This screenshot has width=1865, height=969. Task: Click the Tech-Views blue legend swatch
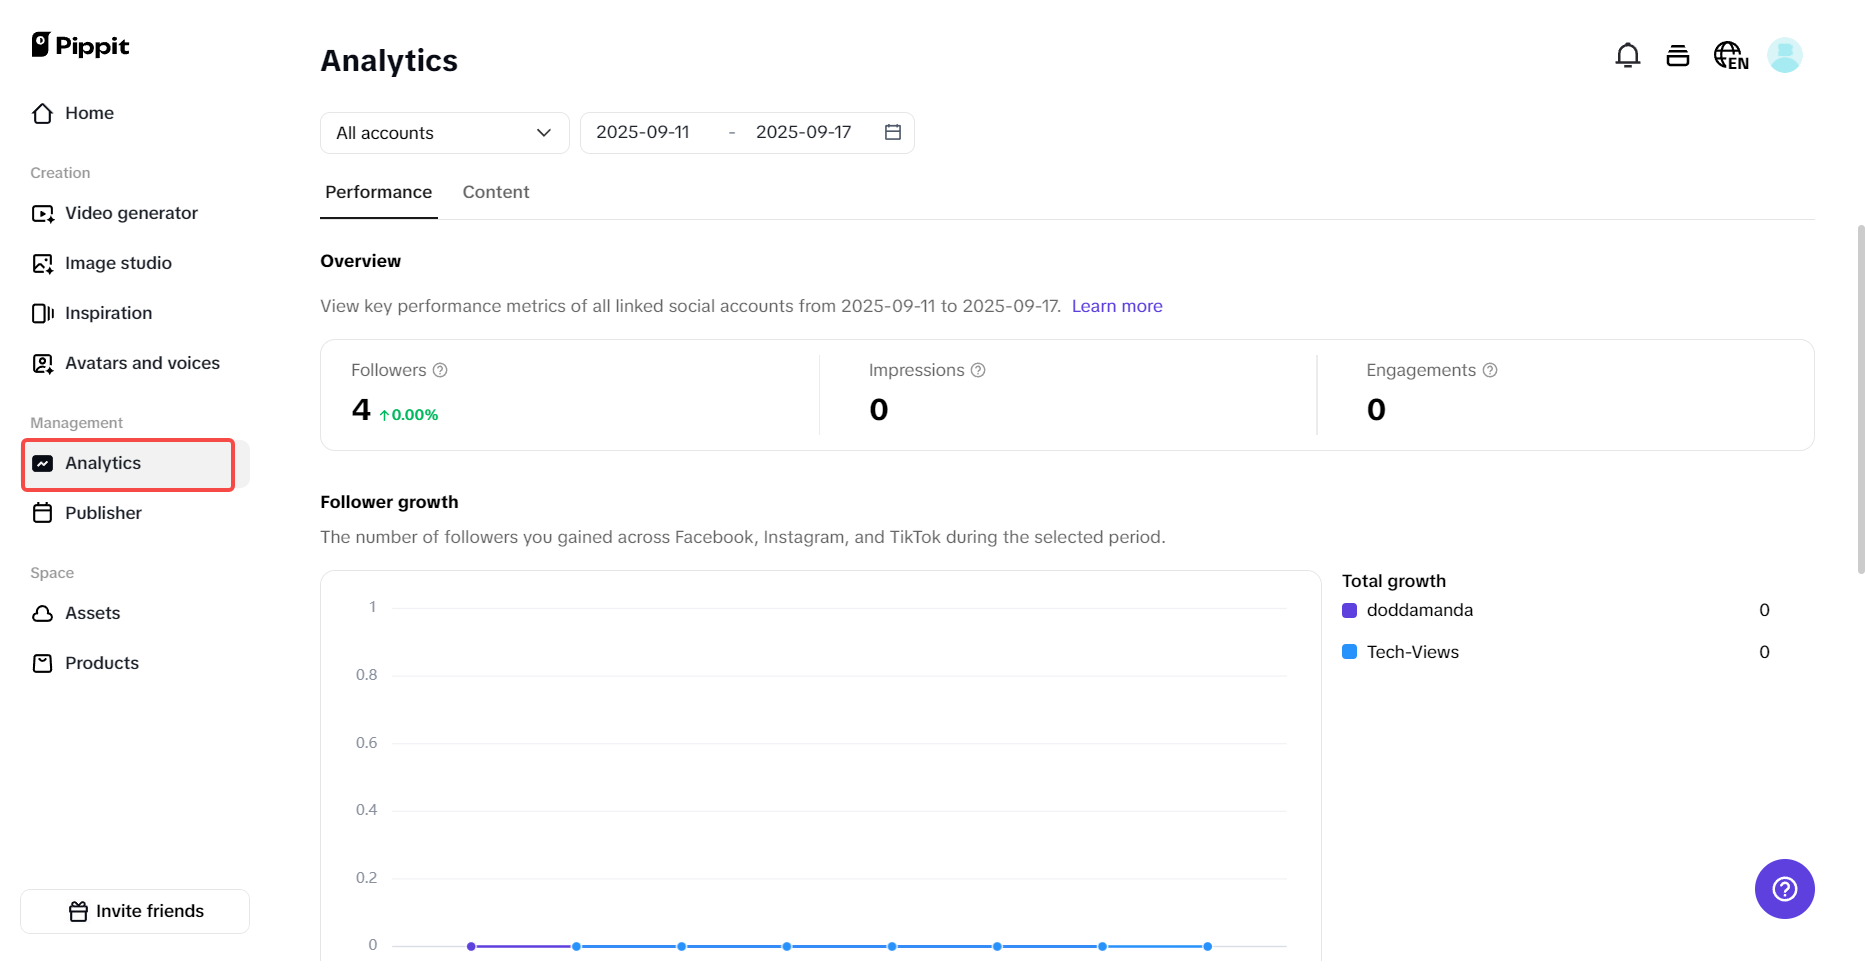(1349, 652)
